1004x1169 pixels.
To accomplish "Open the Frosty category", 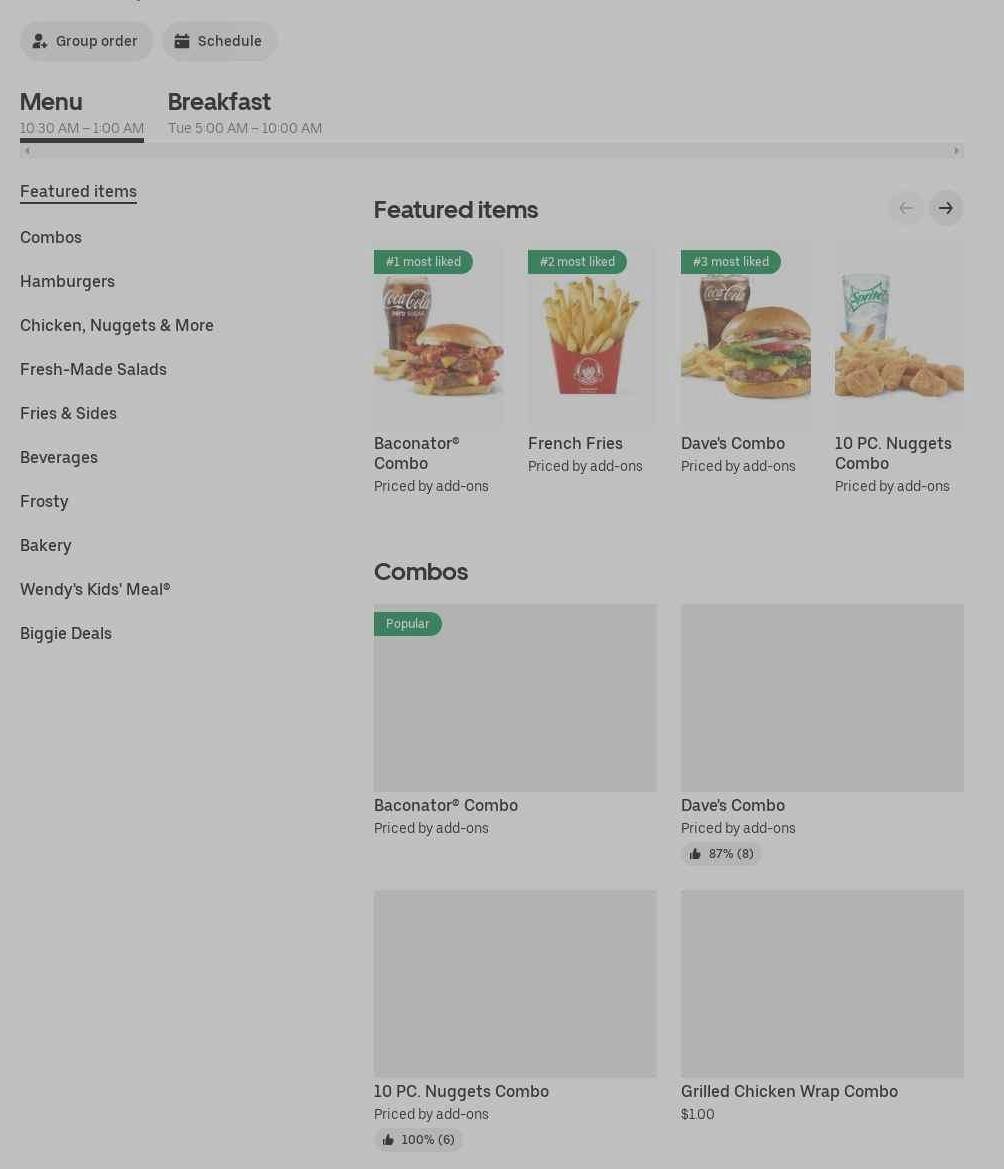I will click(x=44, y=501).
